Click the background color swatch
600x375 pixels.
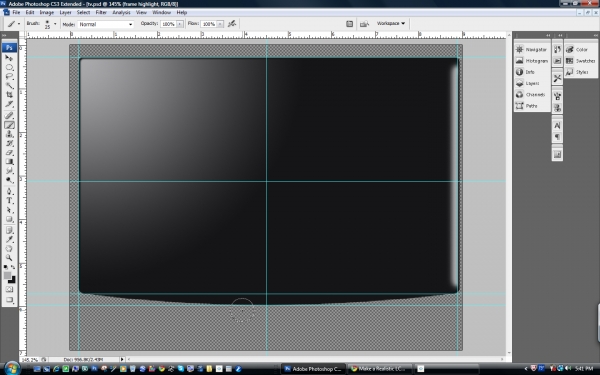[x=12, y=280]
